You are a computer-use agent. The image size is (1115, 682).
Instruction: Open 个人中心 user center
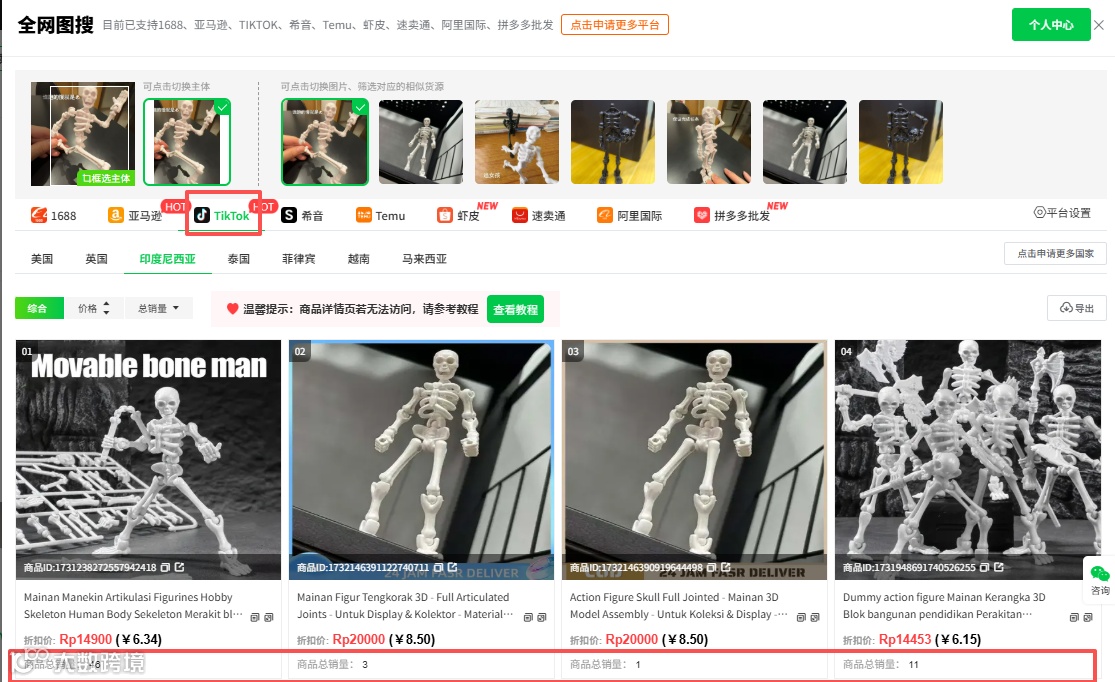click(x=1051, y=25)
